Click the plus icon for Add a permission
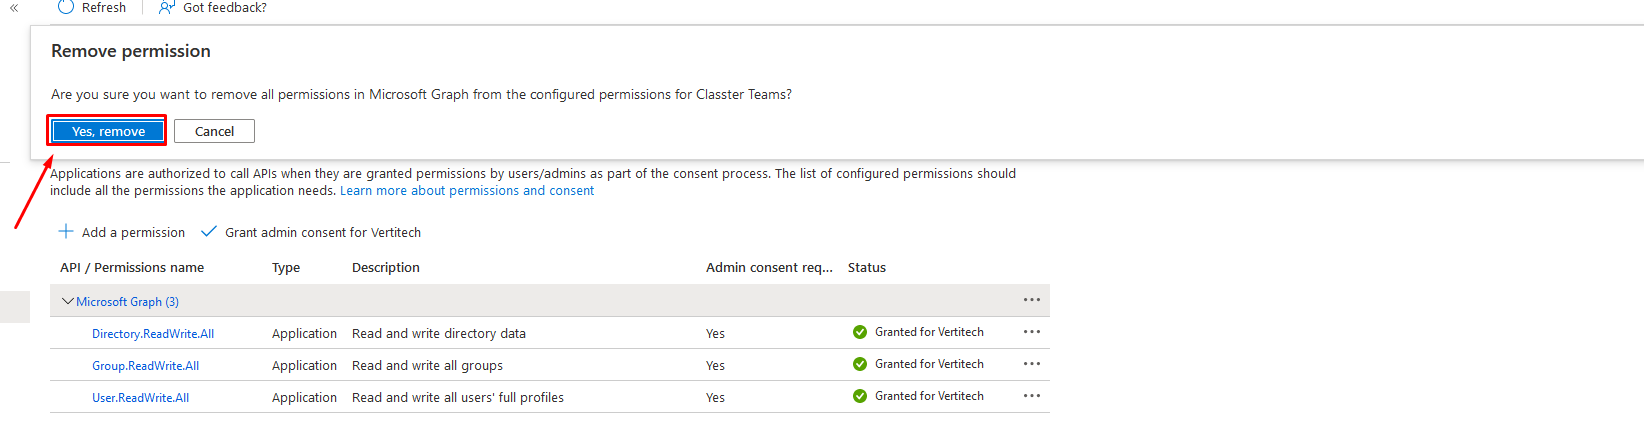Screen dimensions: 1644x441 pos(66,231)
